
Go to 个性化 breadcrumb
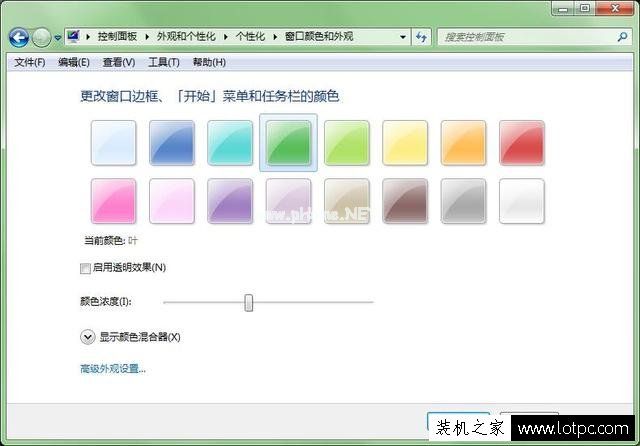coord(250,37)
